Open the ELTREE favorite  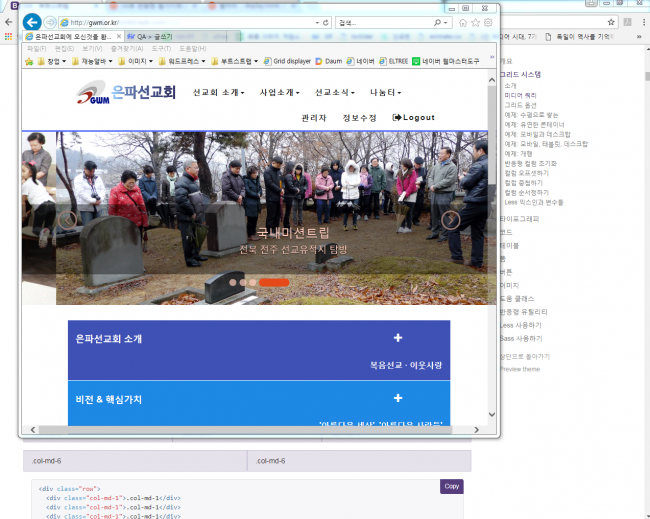tap(393, 61)
